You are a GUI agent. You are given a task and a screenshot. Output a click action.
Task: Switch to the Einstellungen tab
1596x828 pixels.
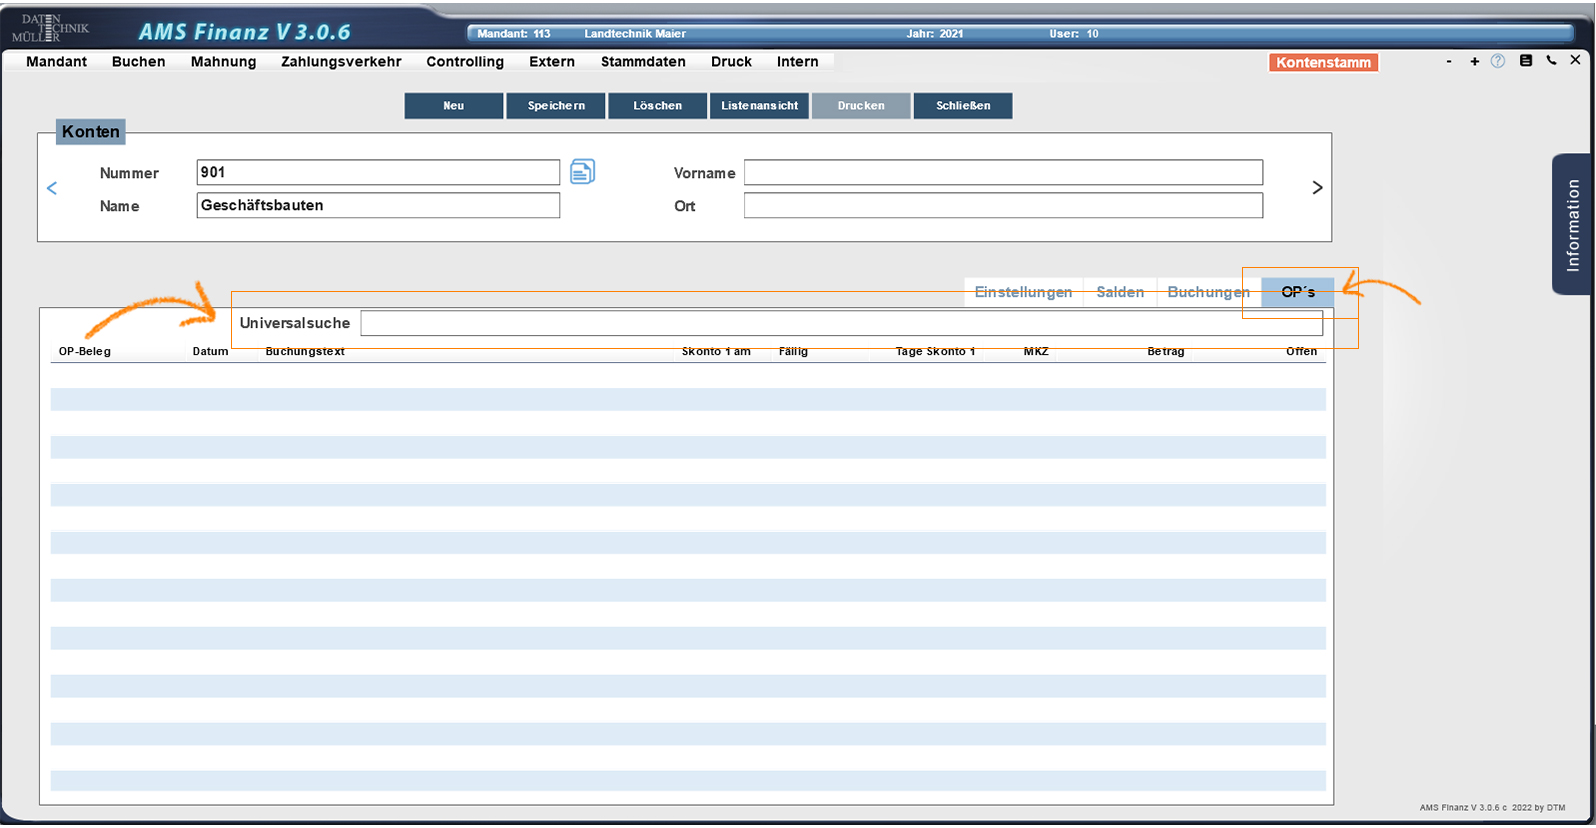pos(1023,292)
